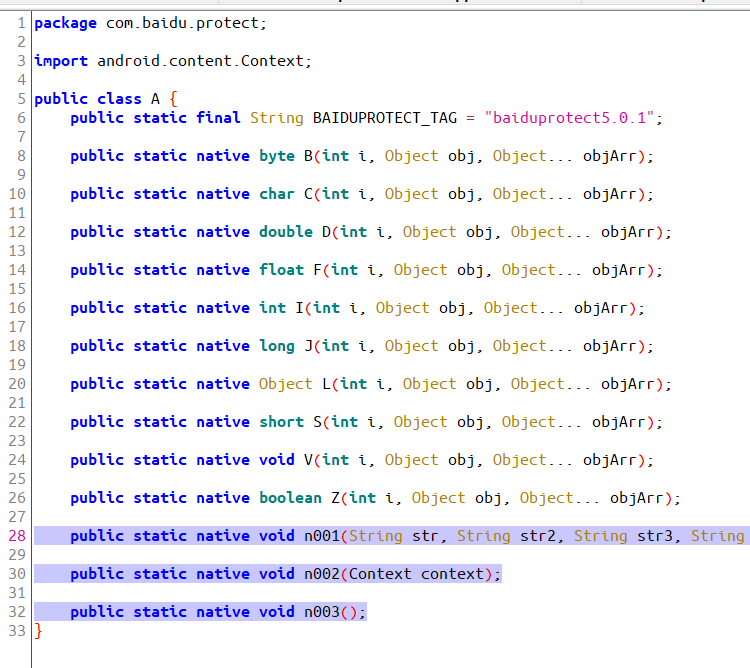Click the native method name V

[308, 460]
